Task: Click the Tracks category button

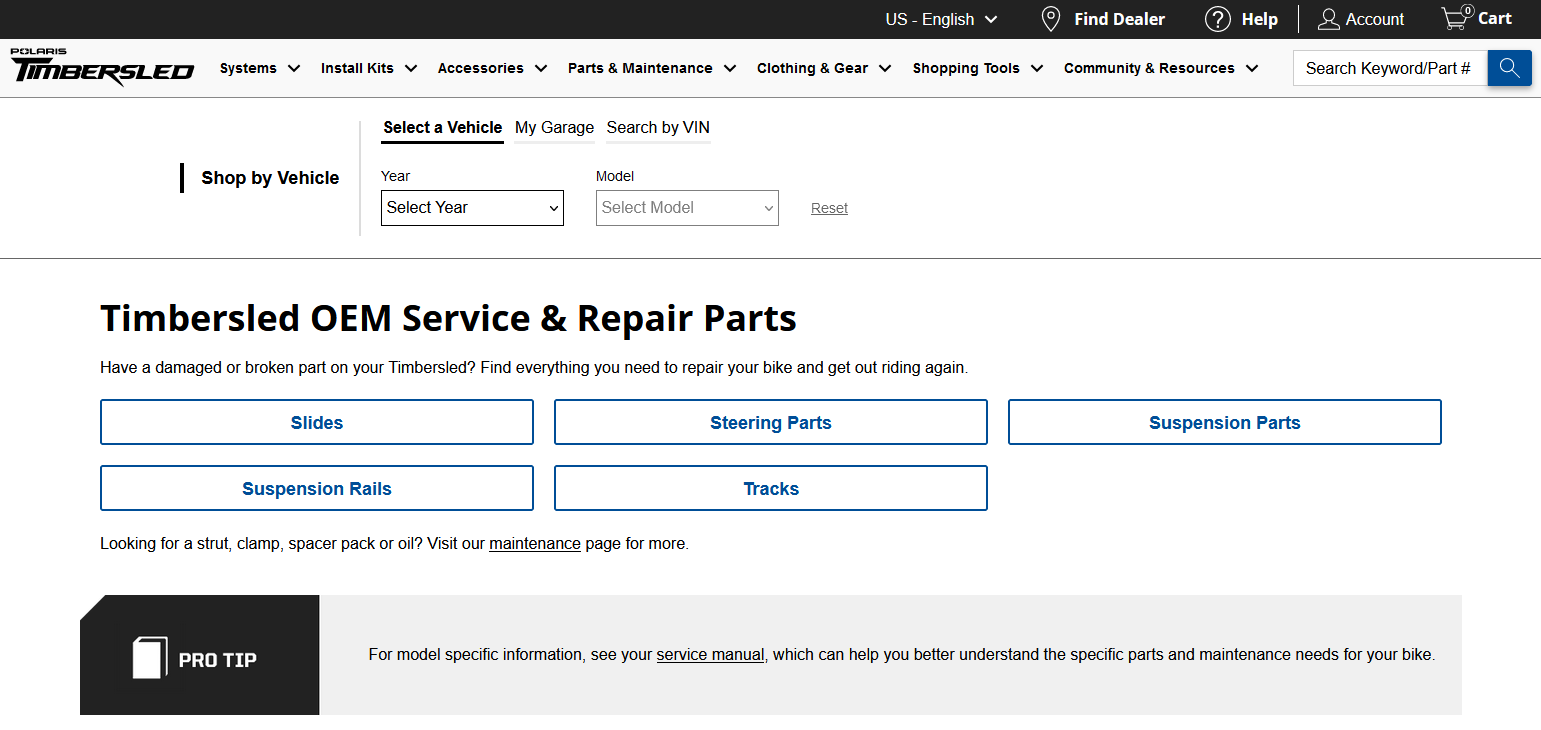Action: (x=771, y=489)
